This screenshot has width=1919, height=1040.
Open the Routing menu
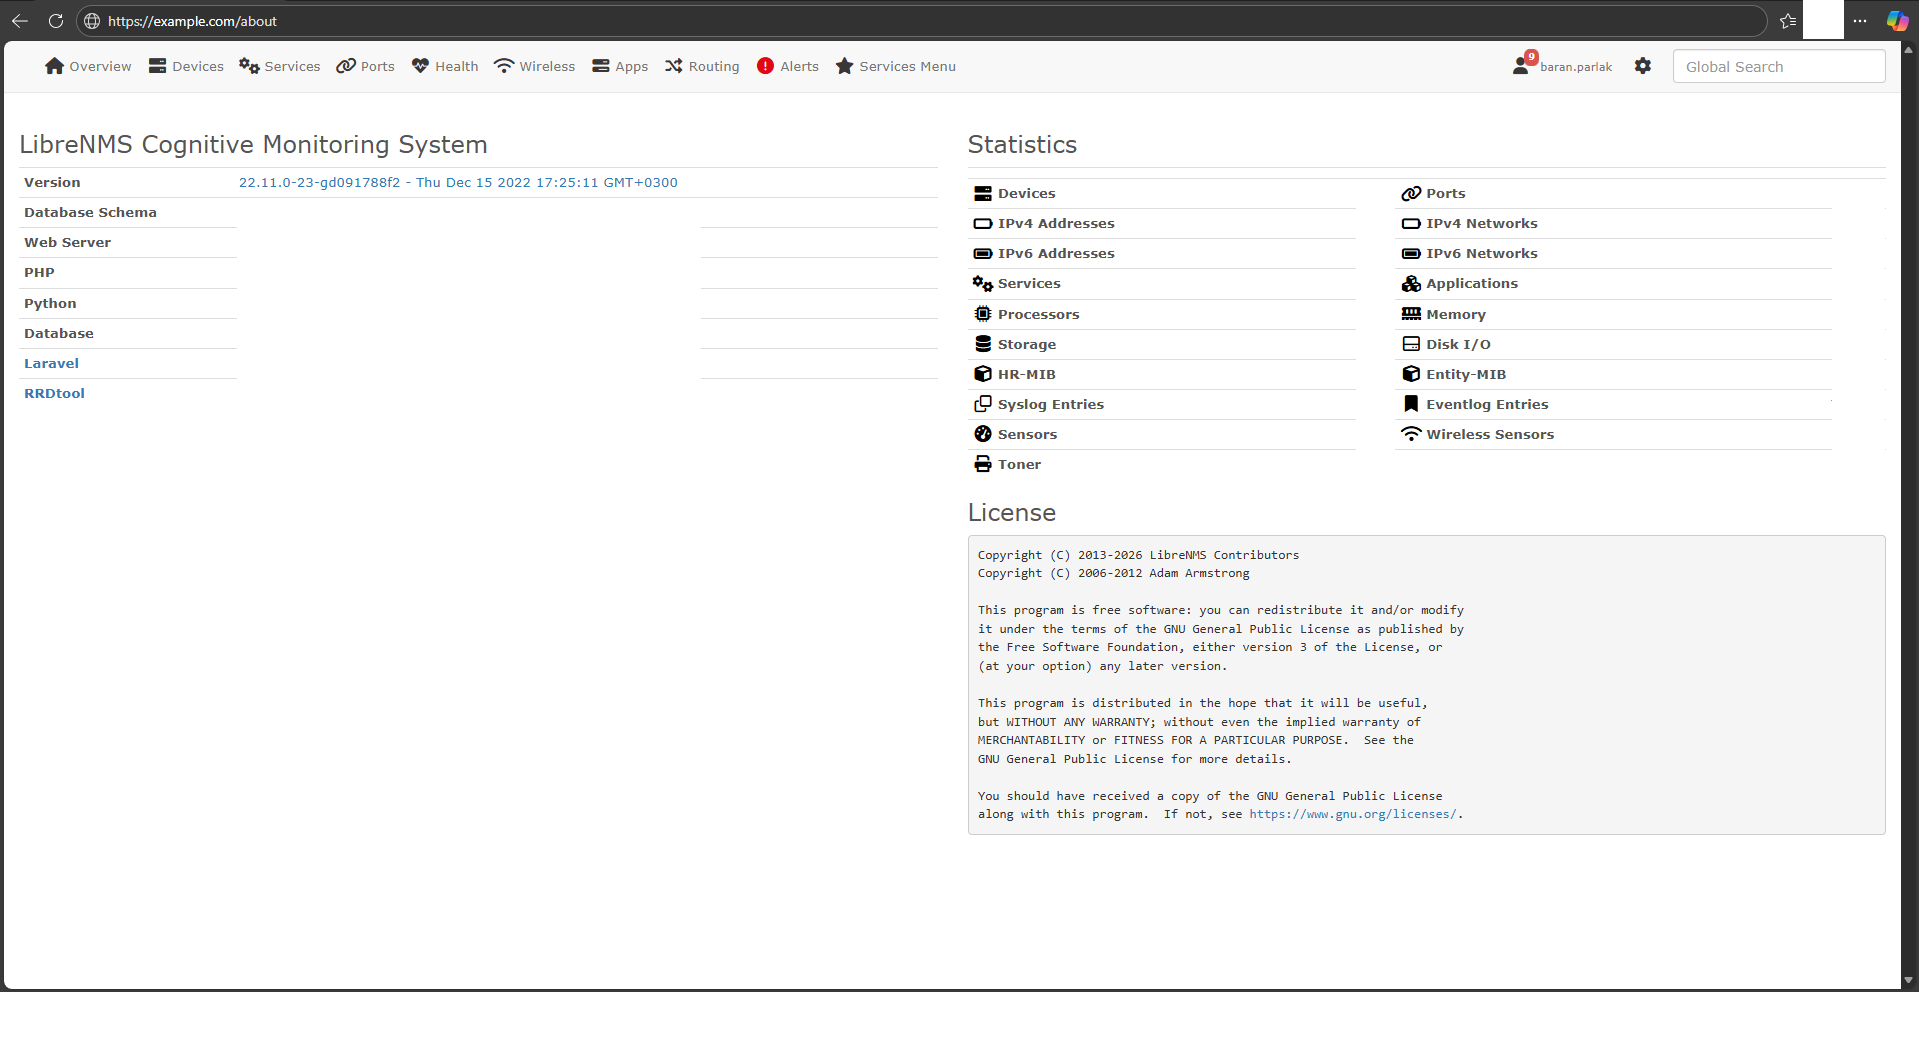[x=702, y=66]
